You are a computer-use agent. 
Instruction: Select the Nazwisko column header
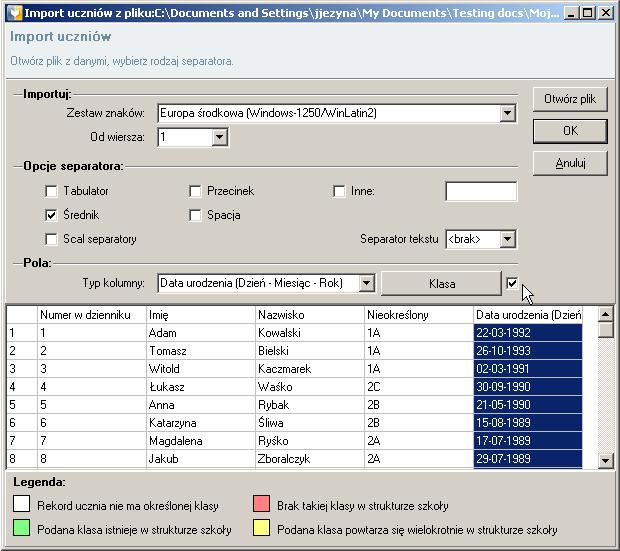(310, 315)
